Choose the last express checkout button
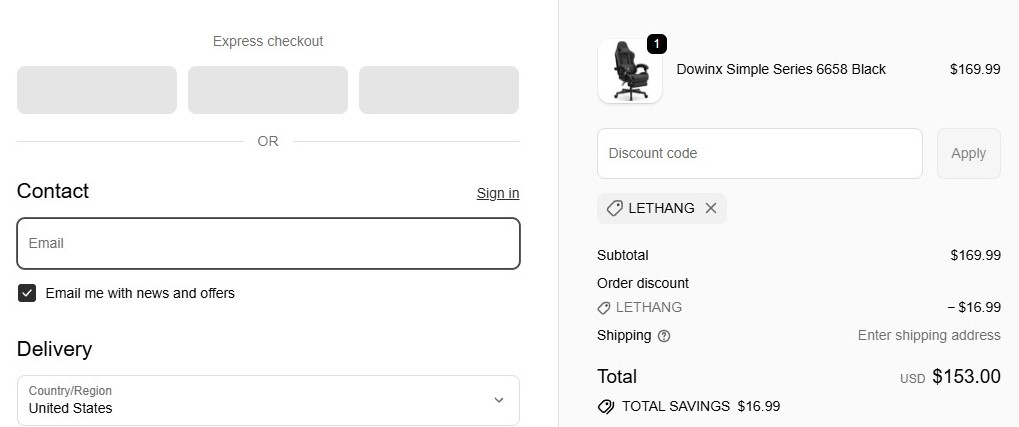 pos(439,90)
